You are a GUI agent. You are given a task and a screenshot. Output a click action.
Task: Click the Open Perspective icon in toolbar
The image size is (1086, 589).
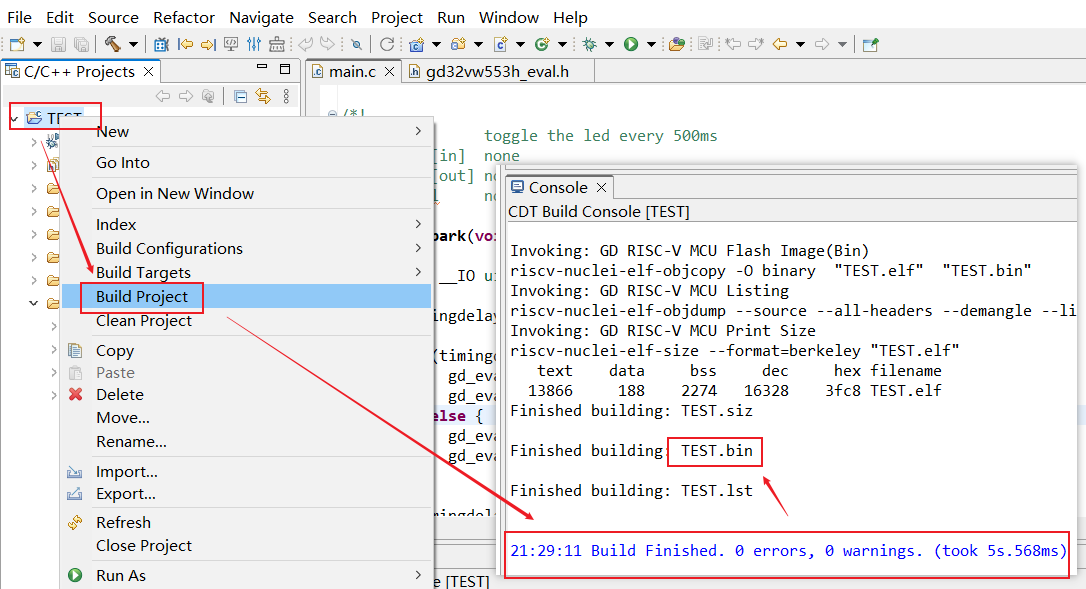click(870, 44)
